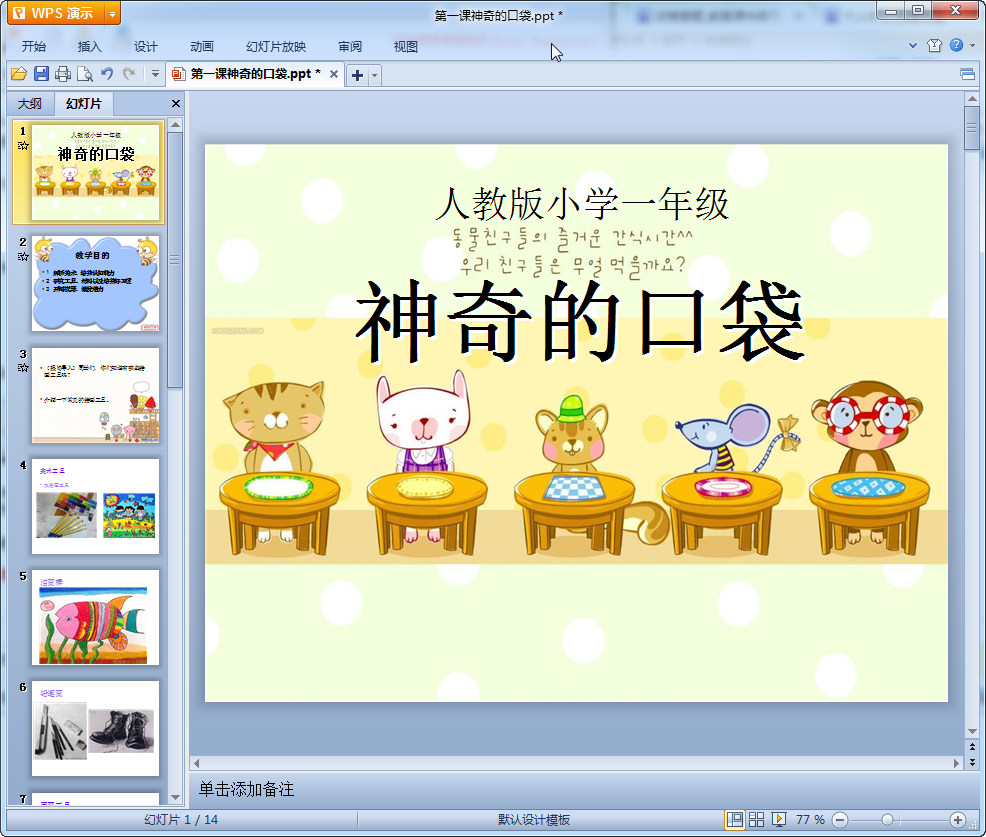Screen dimensions: 986x837
Task: Click the animation star icon on slide 2
Action: click(x=23, y=256)
